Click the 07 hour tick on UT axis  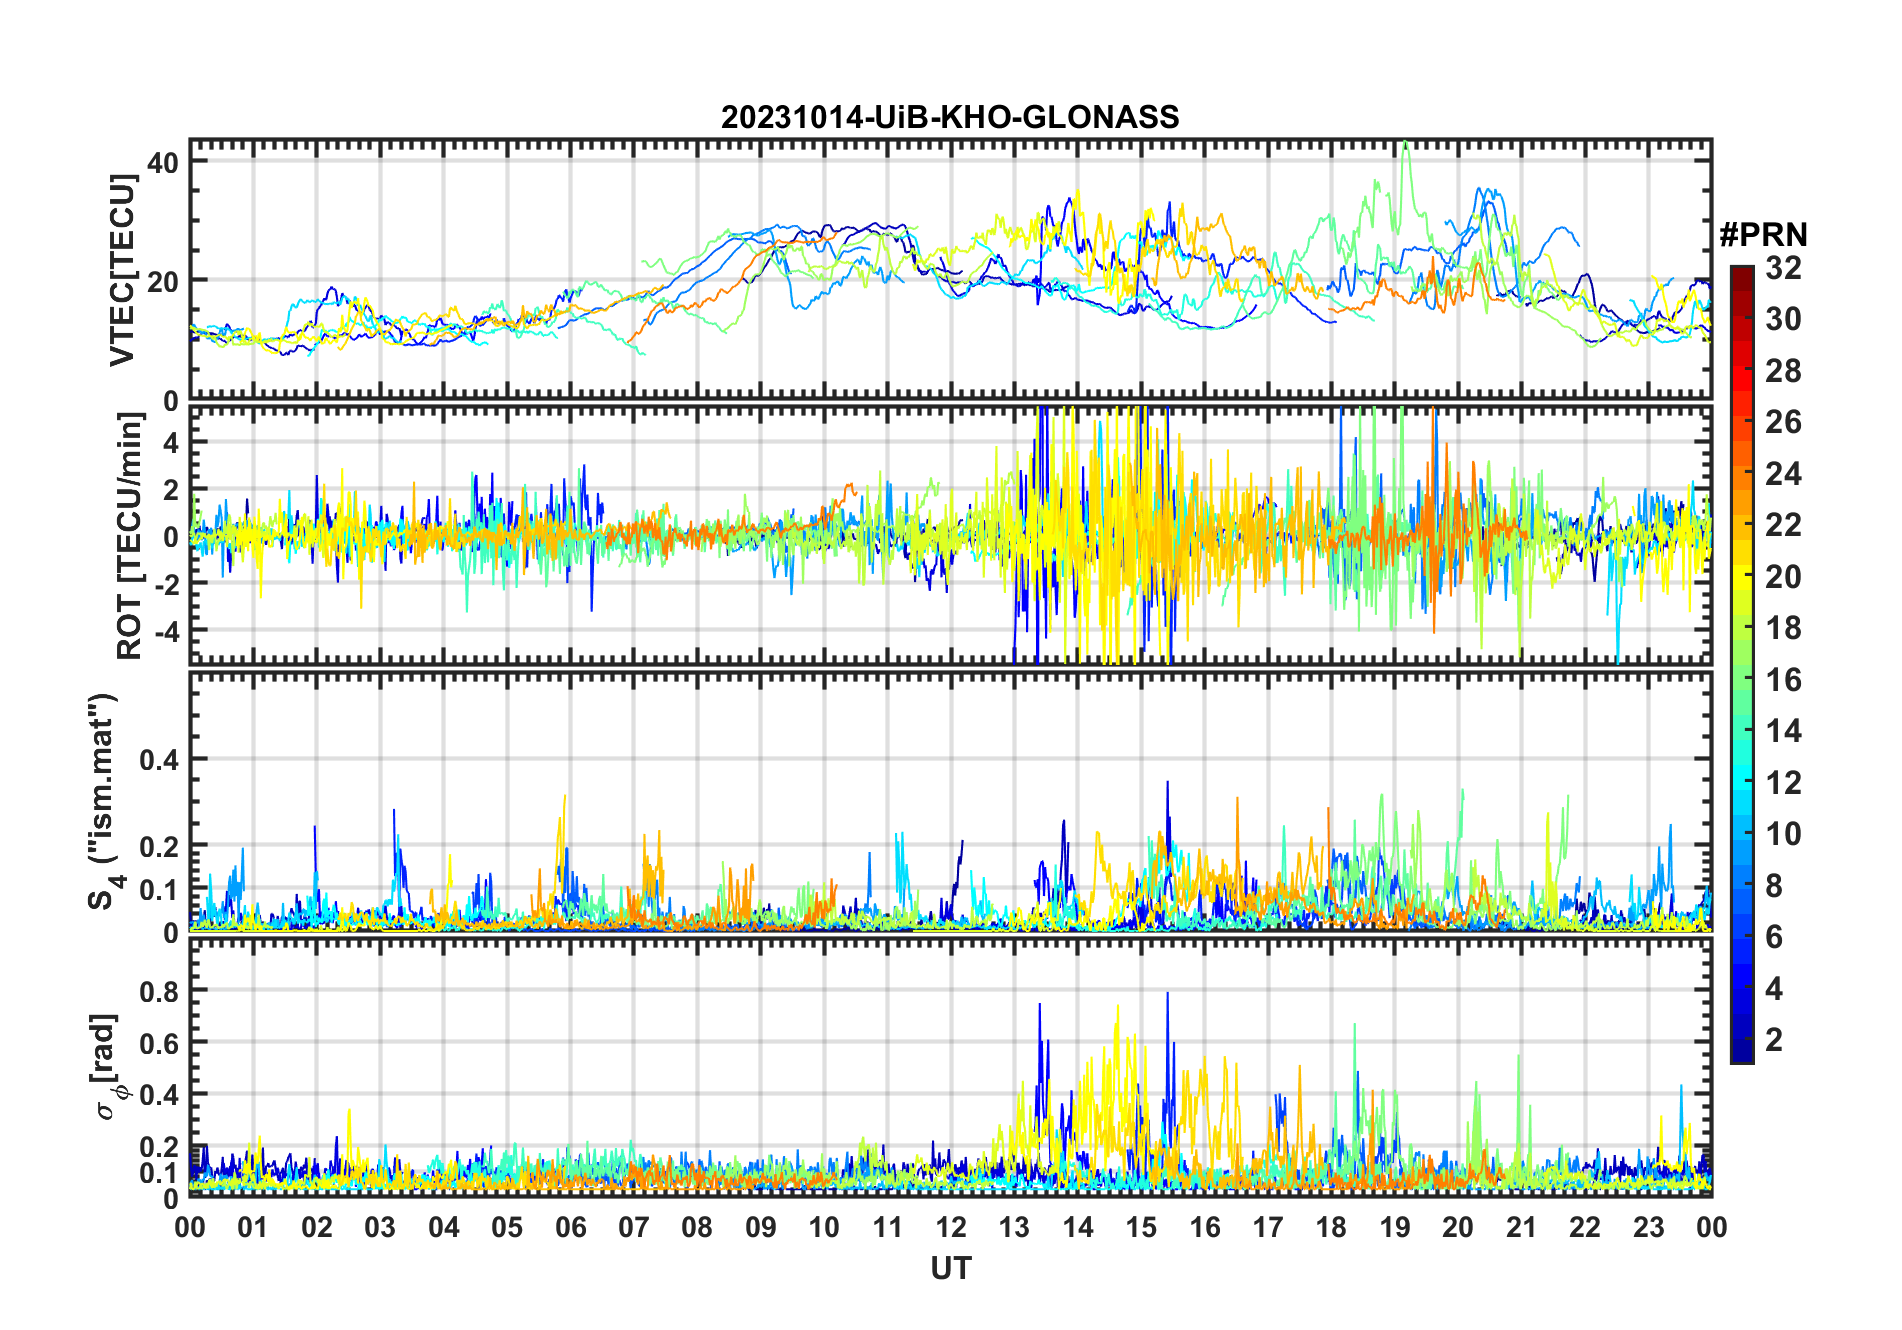[x=634, y=1227]
